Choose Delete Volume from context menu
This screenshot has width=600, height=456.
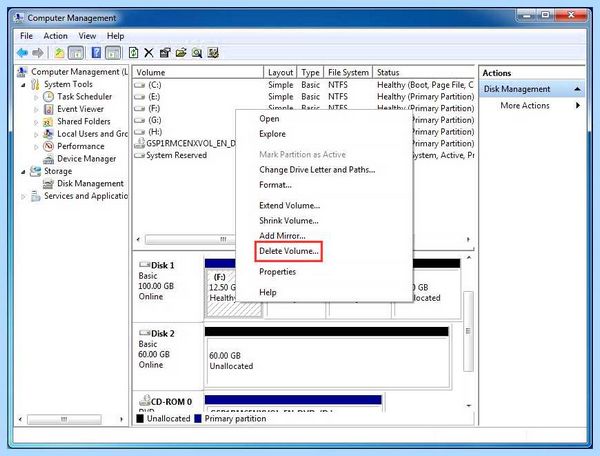[x=289, y=251]
